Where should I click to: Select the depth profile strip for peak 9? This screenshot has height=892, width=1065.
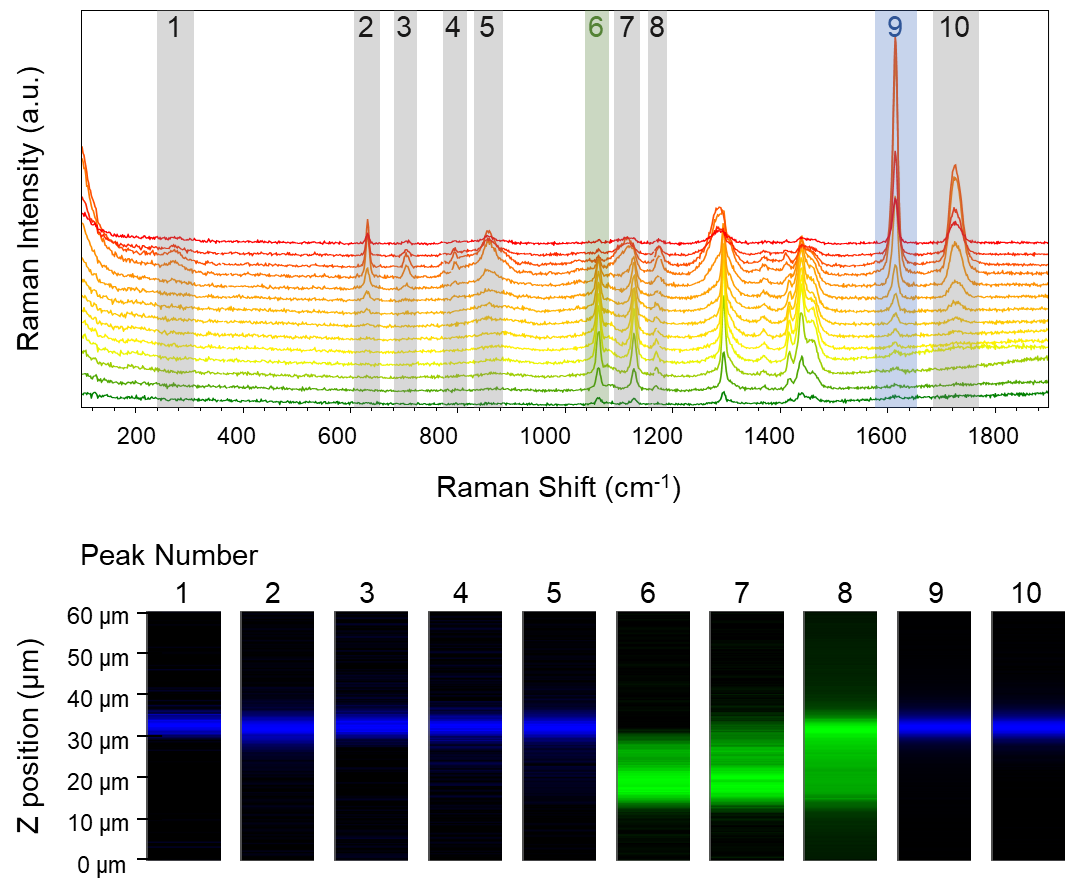coord(934,736)
